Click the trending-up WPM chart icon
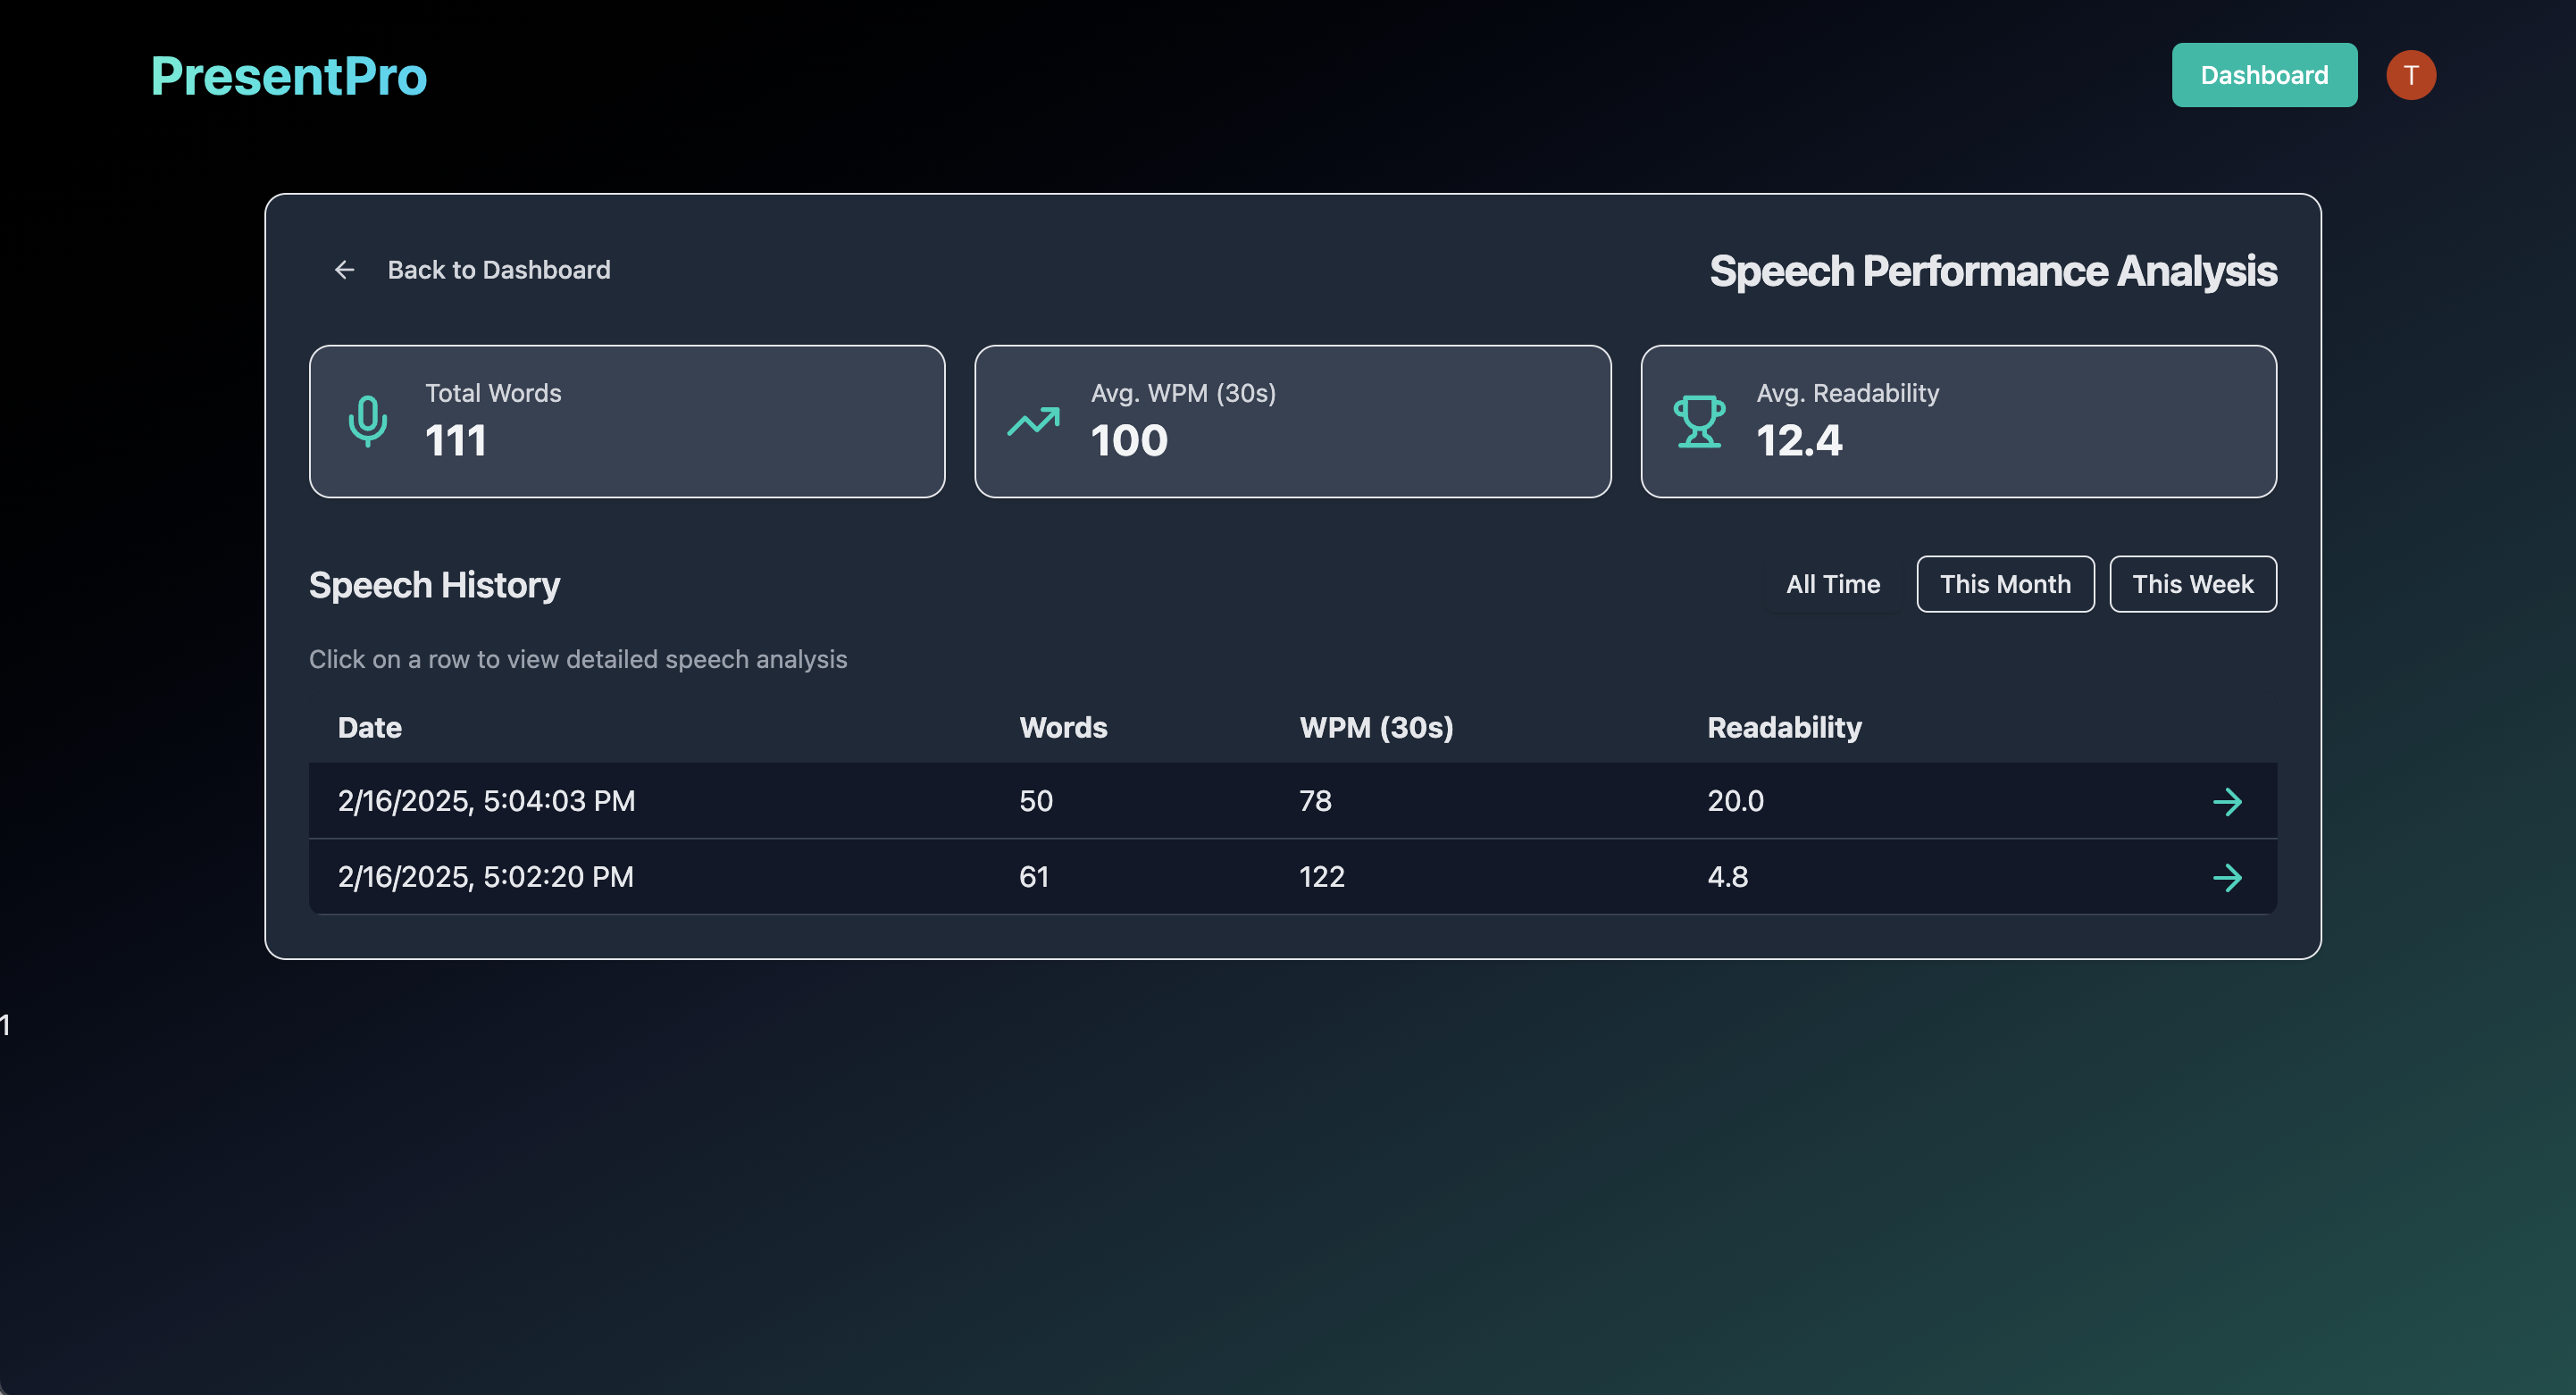The image size is (2576, 1395). (x=1033, y=421)
